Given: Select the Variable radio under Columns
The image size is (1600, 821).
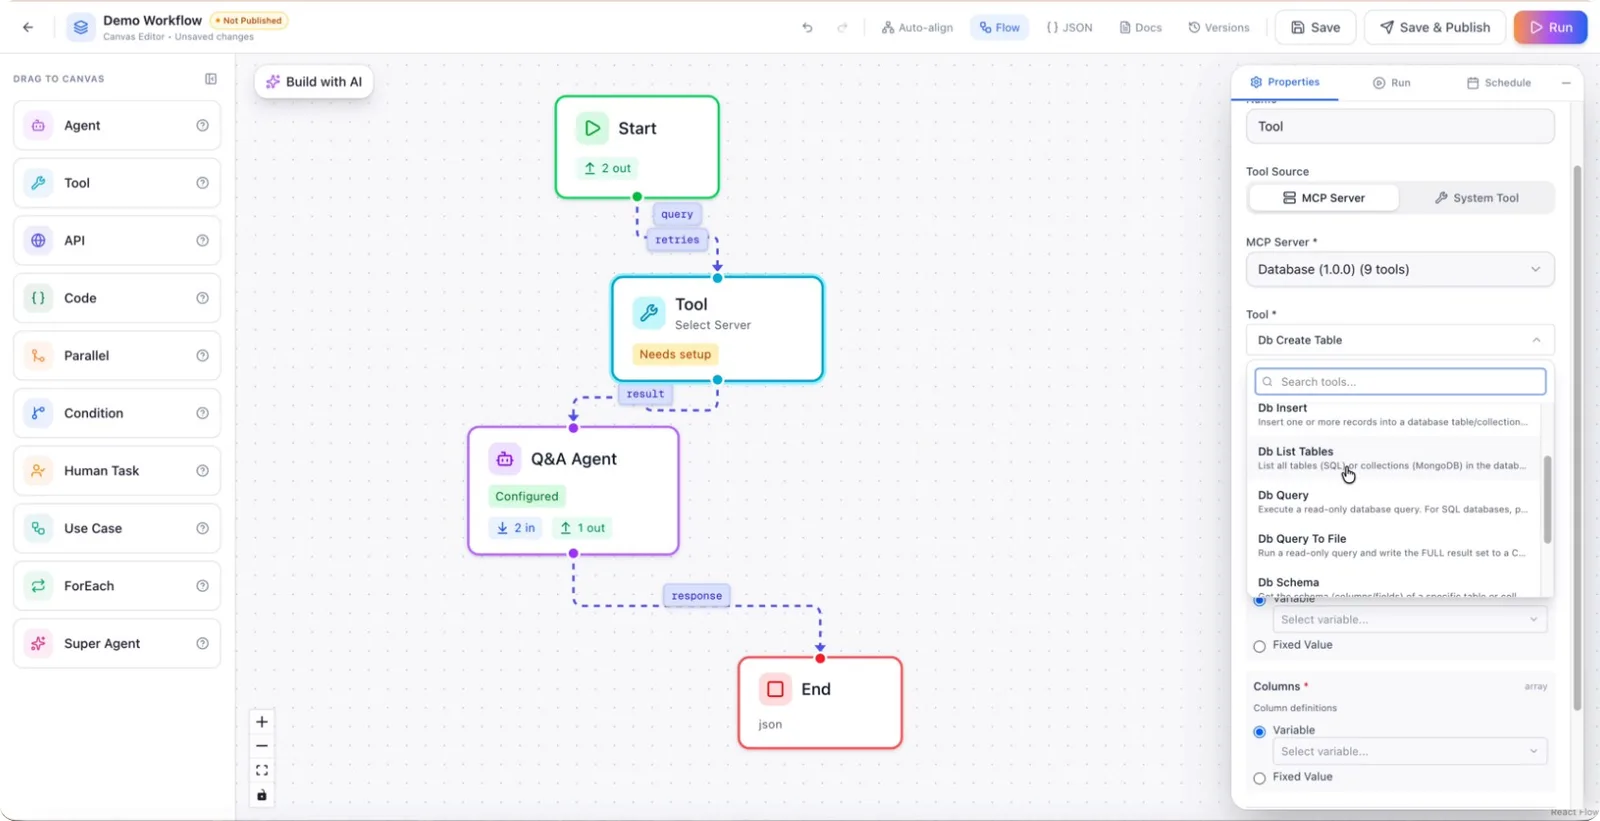Looking at the screenshot, I should point(1259,732).
